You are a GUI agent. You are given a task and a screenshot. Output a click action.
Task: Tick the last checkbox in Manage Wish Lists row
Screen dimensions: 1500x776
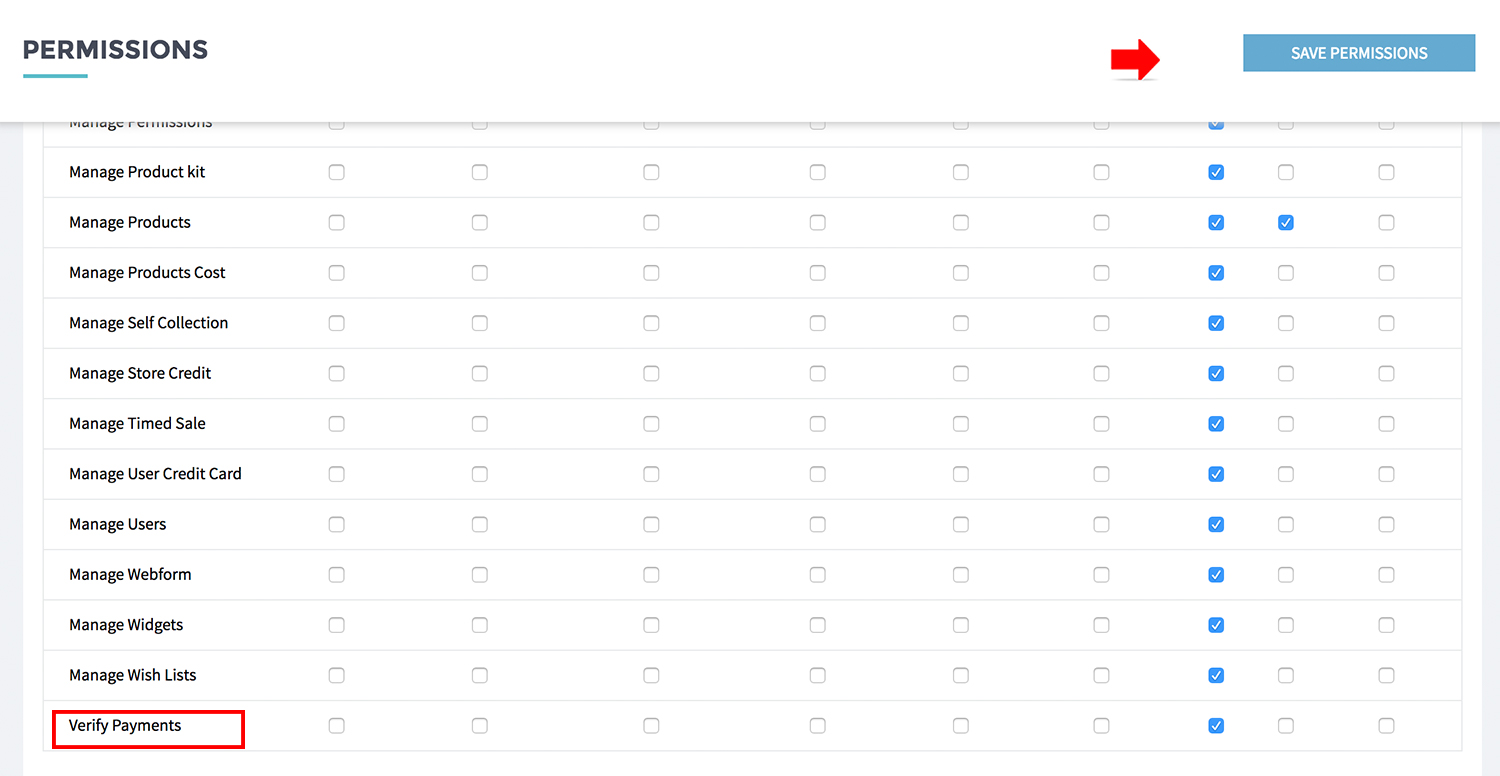(x=1386, y=675)
